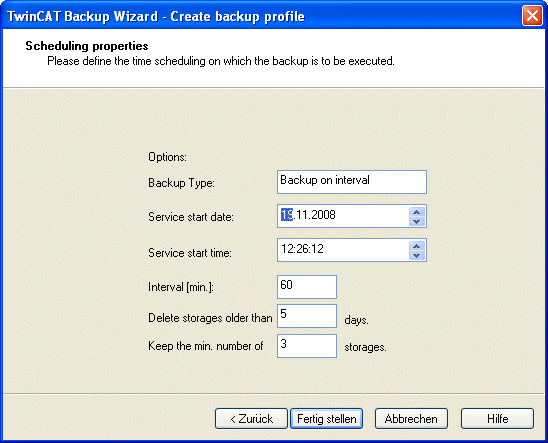This screenshot has width=548, height=443.
Task: Focus the Keep the min. number of field
Action: 307,346
